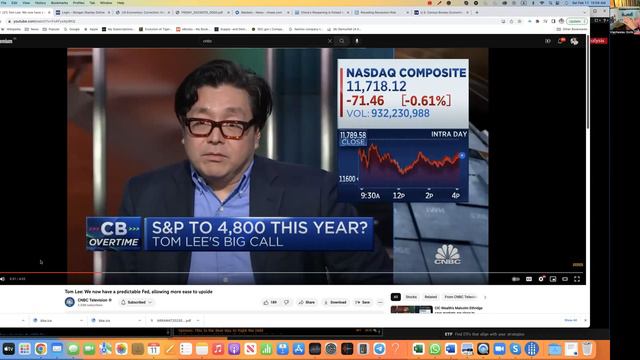Dislike the Tom Lee video

[x=287, y=302]
